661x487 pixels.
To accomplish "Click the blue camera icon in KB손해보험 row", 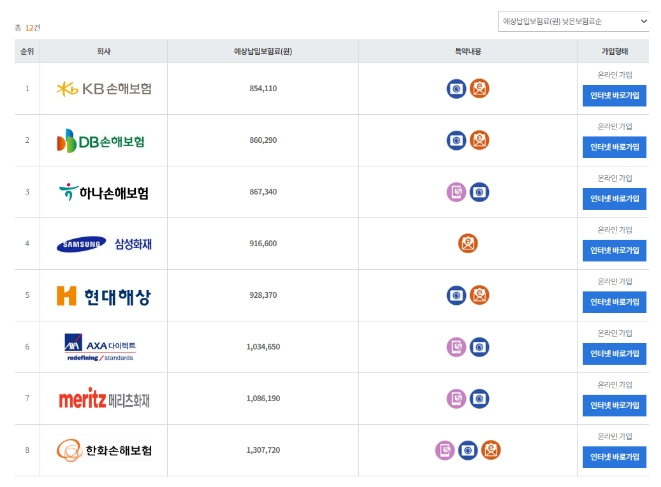I will click(x=456, y=89).
